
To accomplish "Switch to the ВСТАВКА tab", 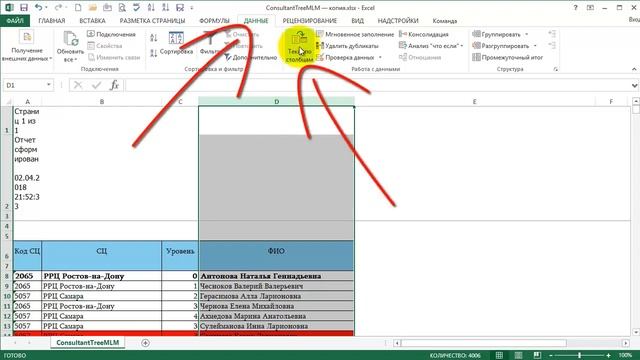I will (92, 20).
